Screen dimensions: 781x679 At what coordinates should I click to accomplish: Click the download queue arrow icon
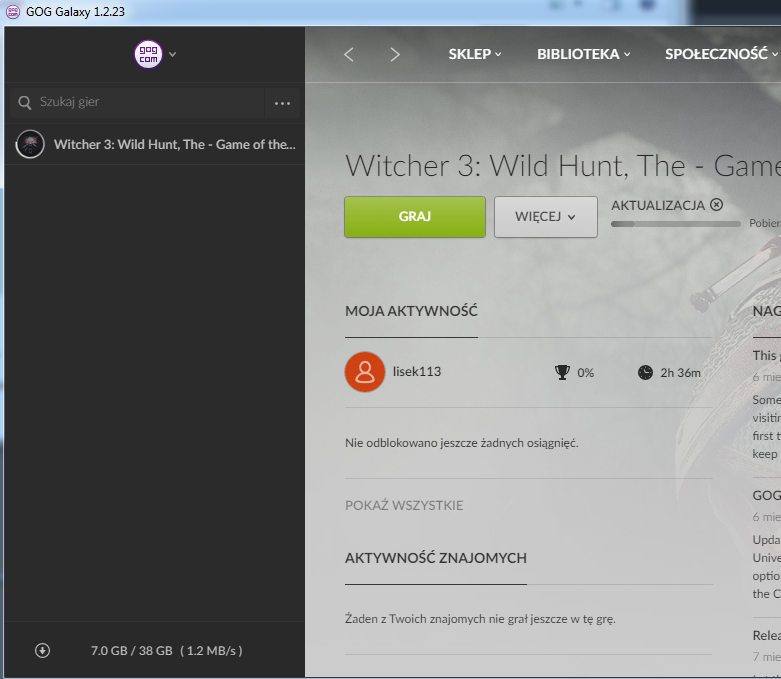pos(42,651)
